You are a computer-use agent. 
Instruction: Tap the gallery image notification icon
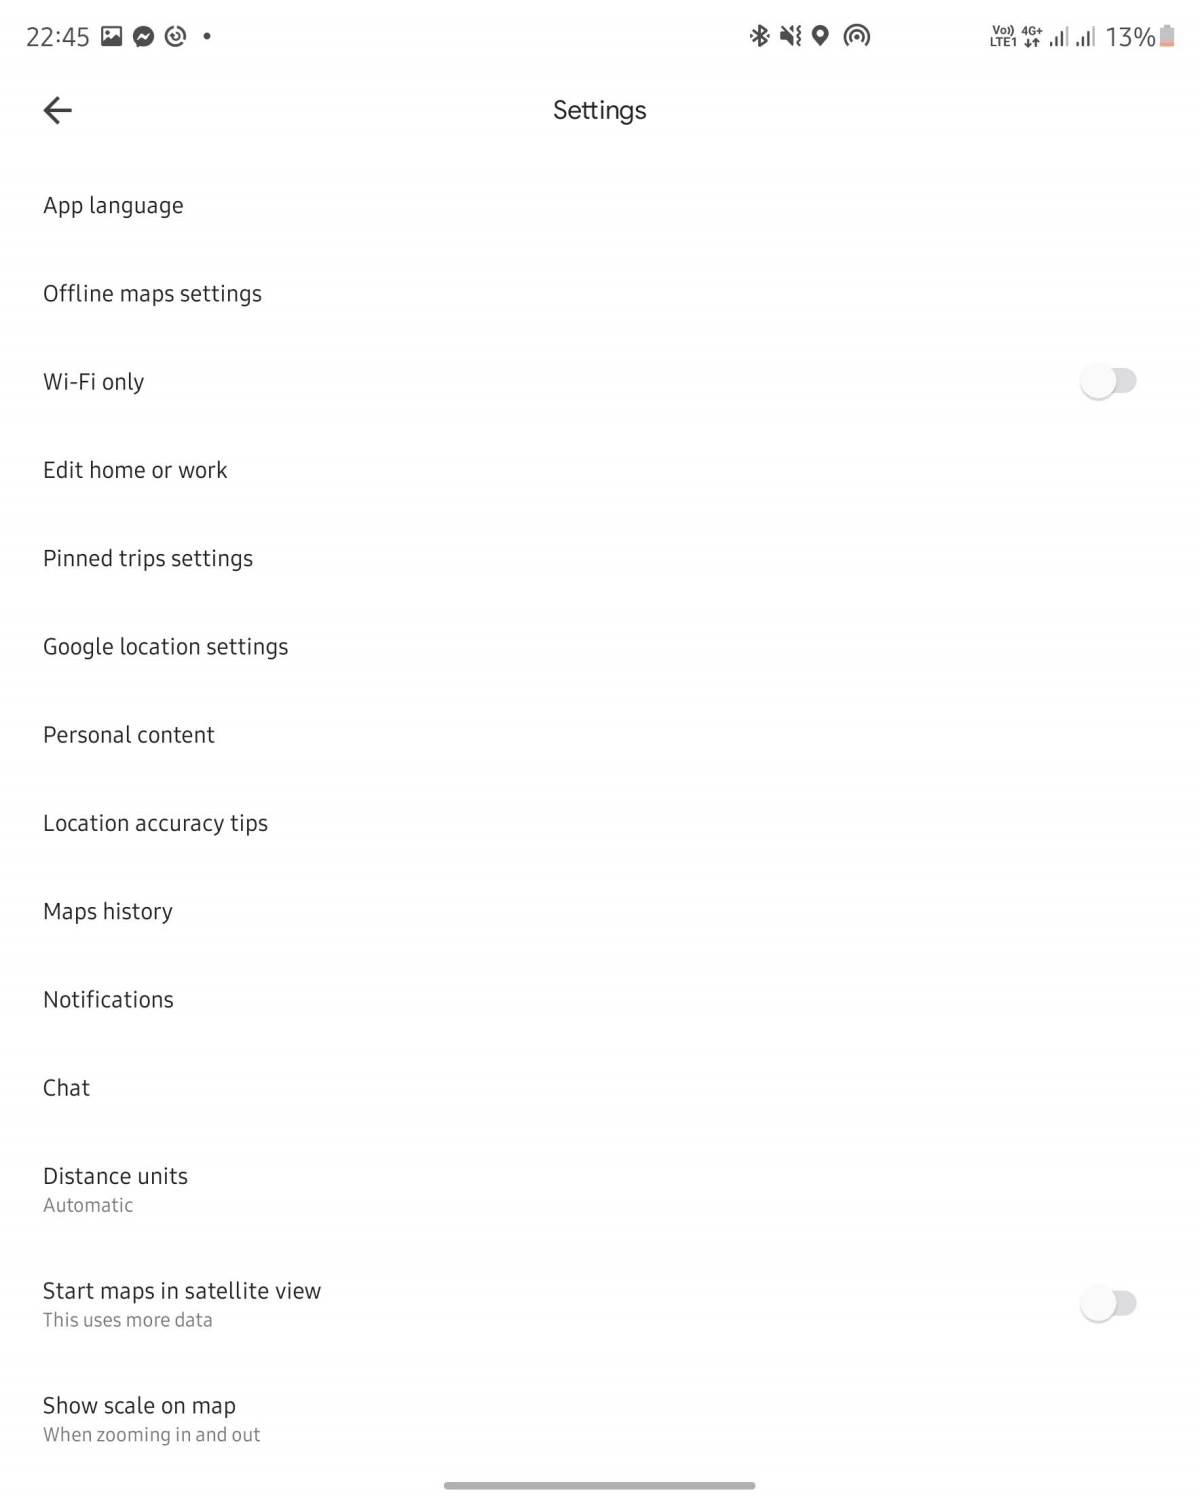point(112,37)
